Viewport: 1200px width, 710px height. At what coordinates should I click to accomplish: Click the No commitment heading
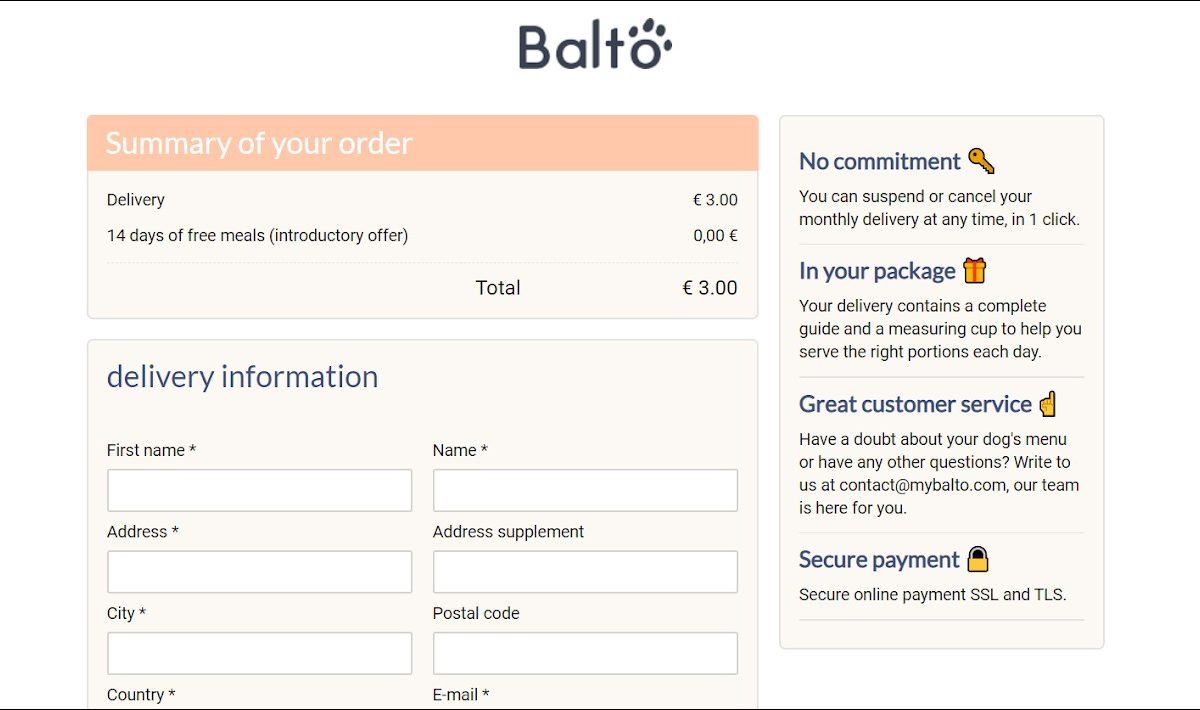click(x=879, y=161)
